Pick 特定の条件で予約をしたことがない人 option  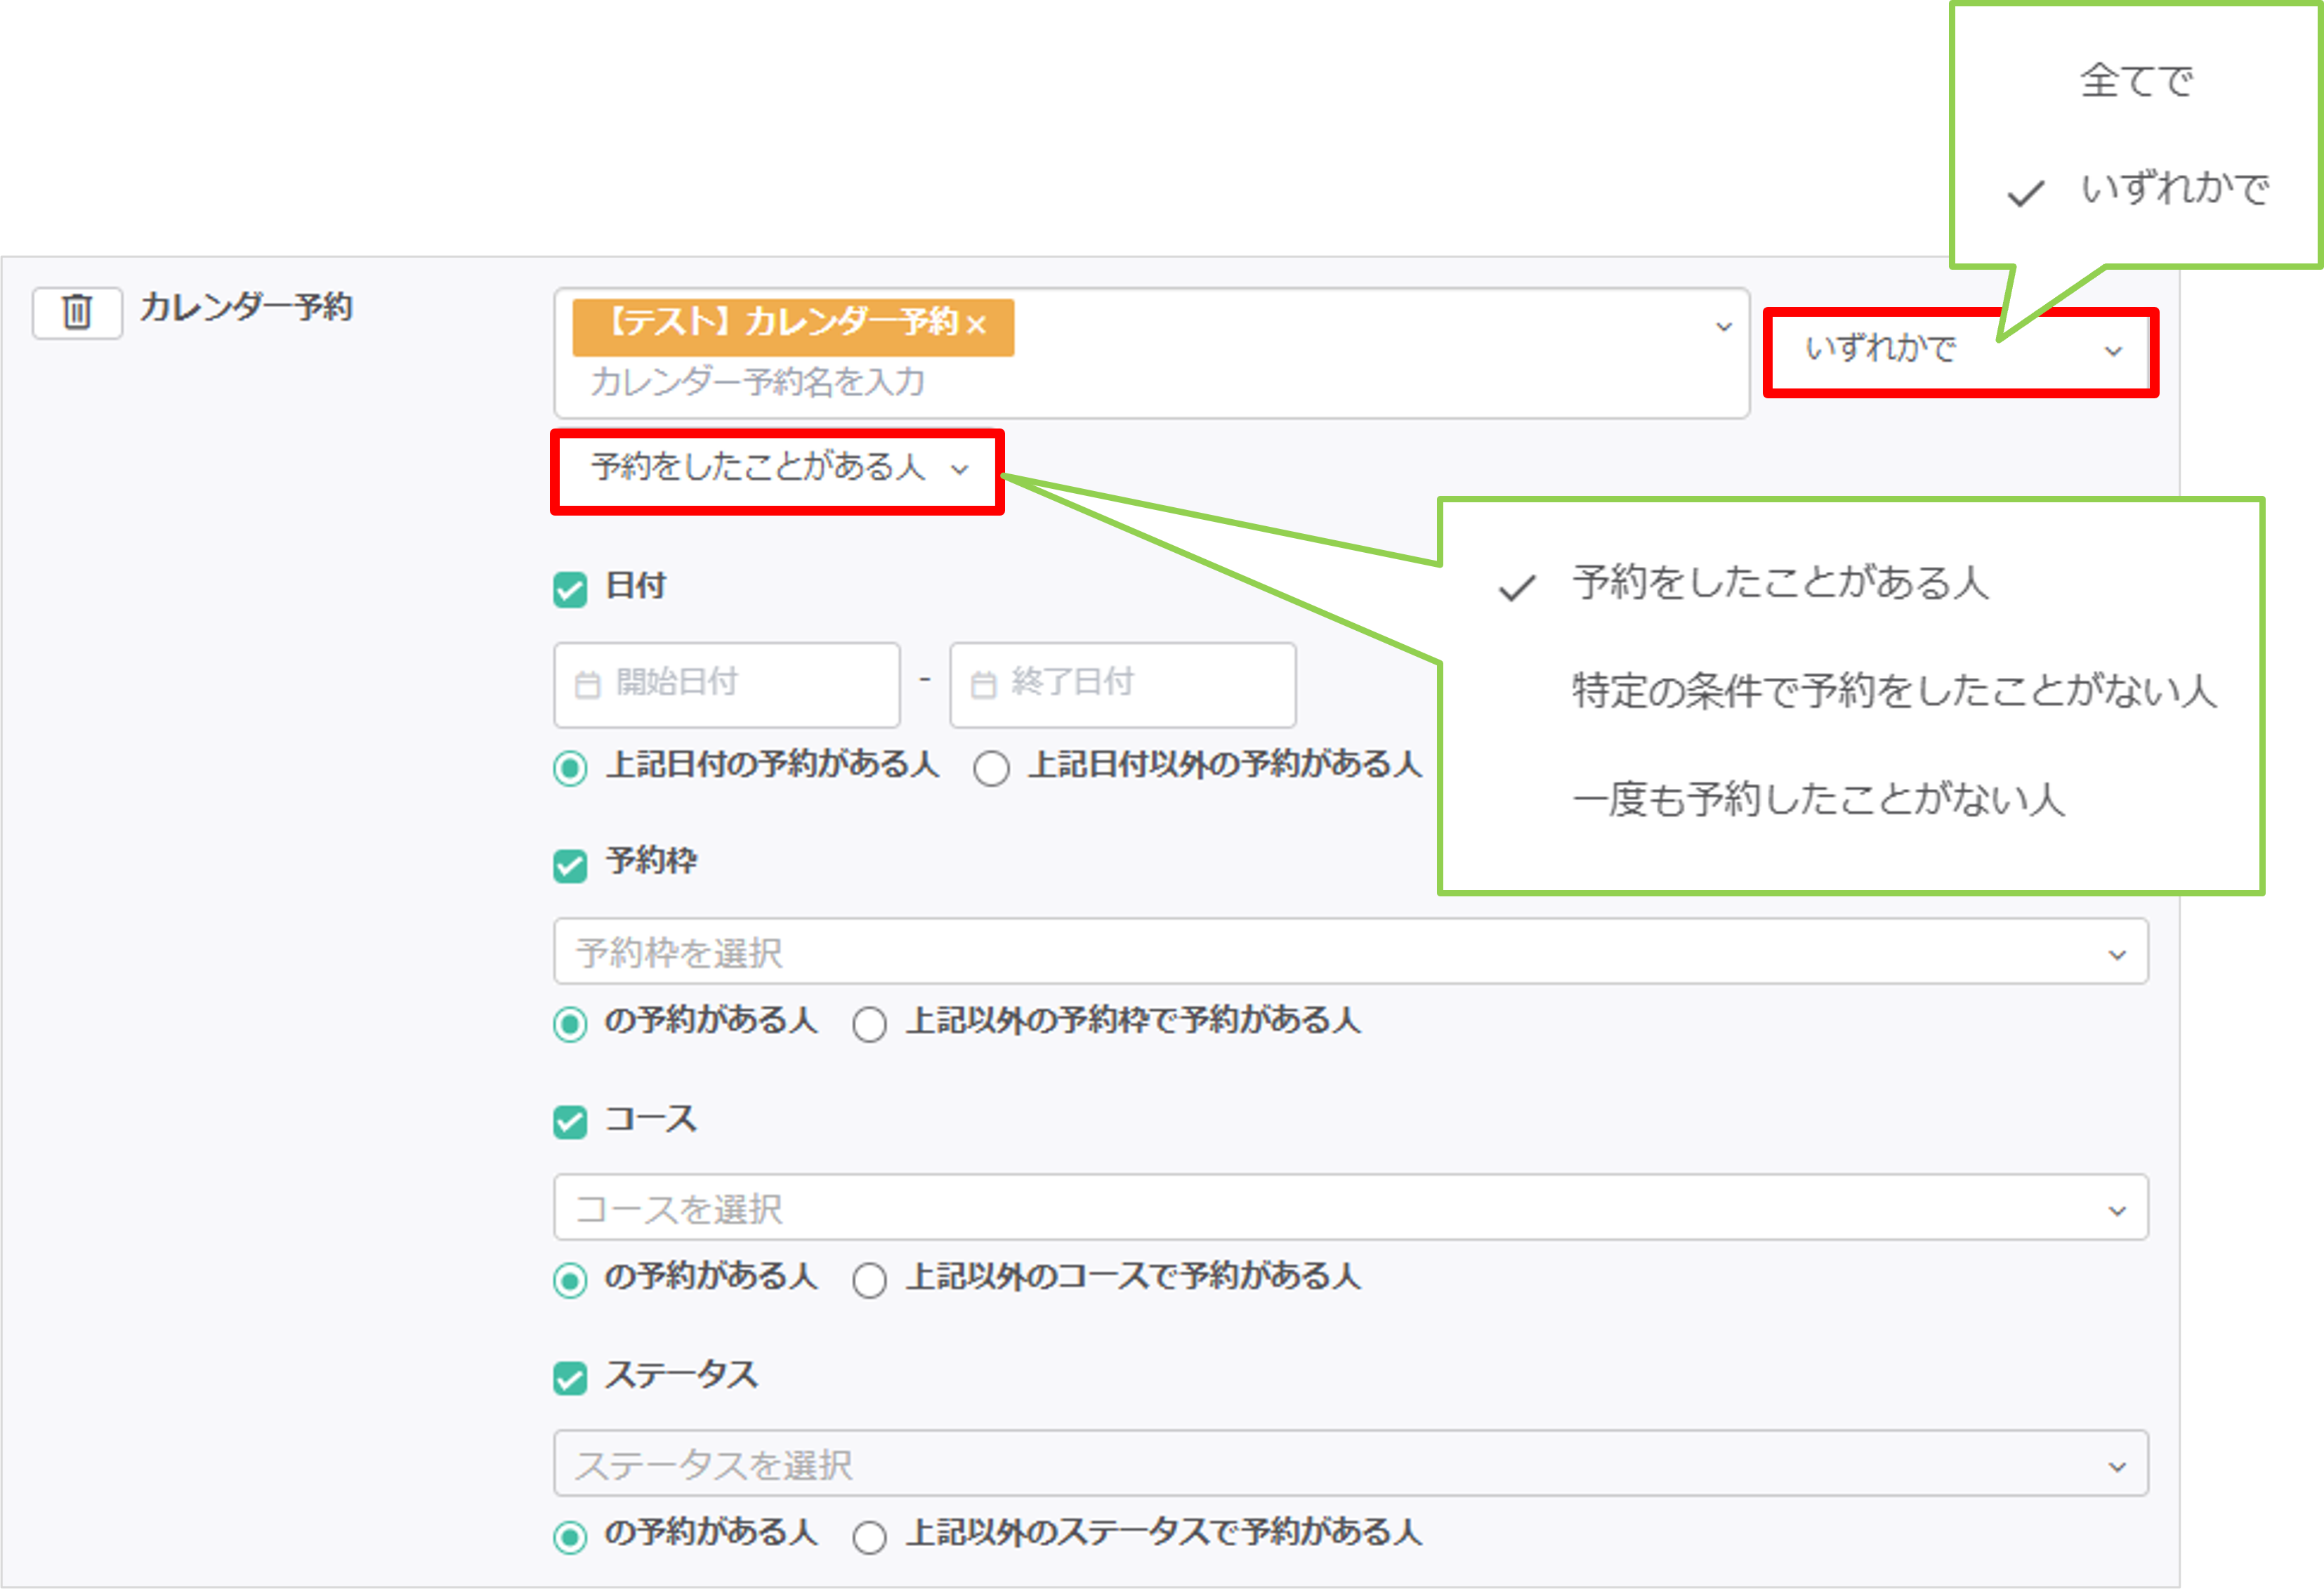[1893, 691]
